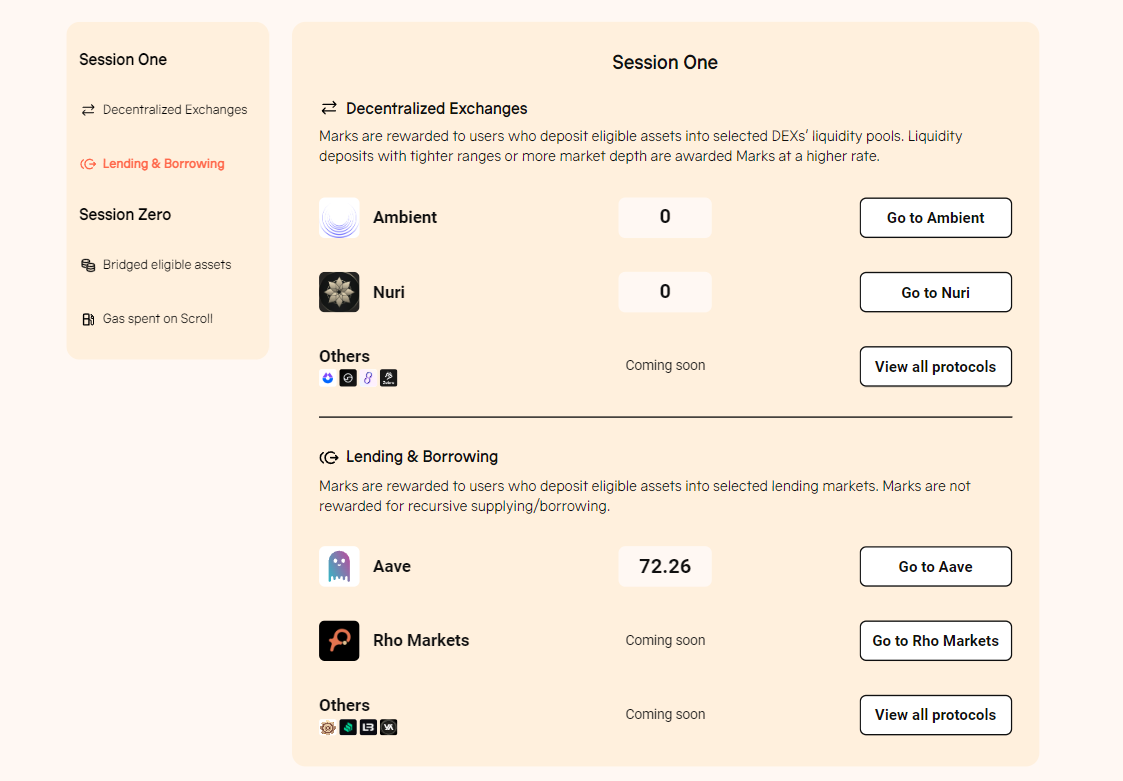Click the sidebar swap arrows icon for Decentralized Exchanges
This screenshot has width=1123, height=781.
click(x=88, y=110)
